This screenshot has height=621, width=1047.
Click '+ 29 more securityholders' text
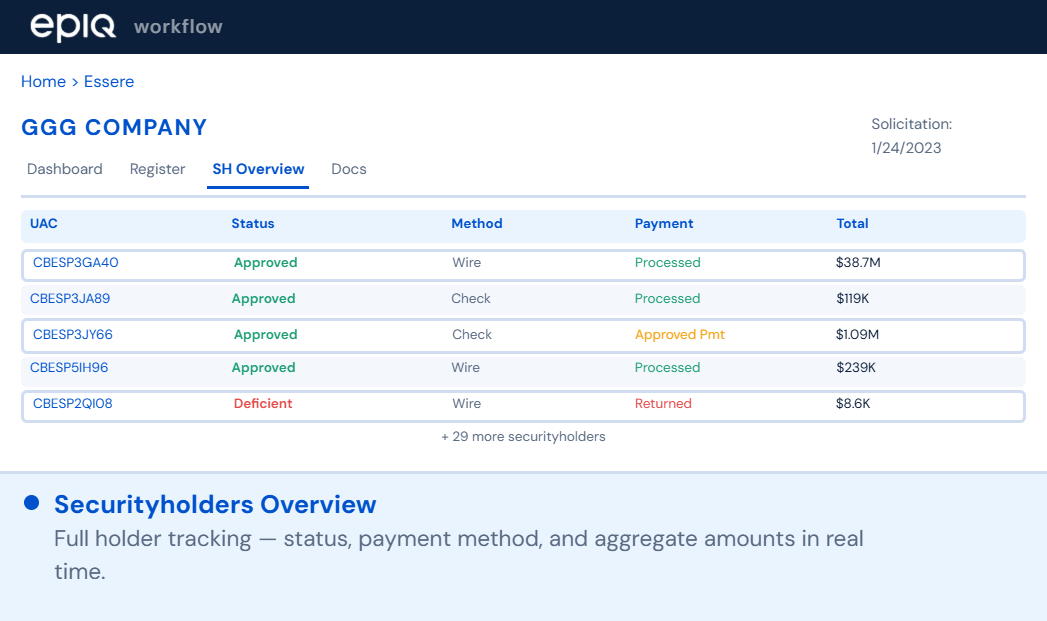(524, 437)
